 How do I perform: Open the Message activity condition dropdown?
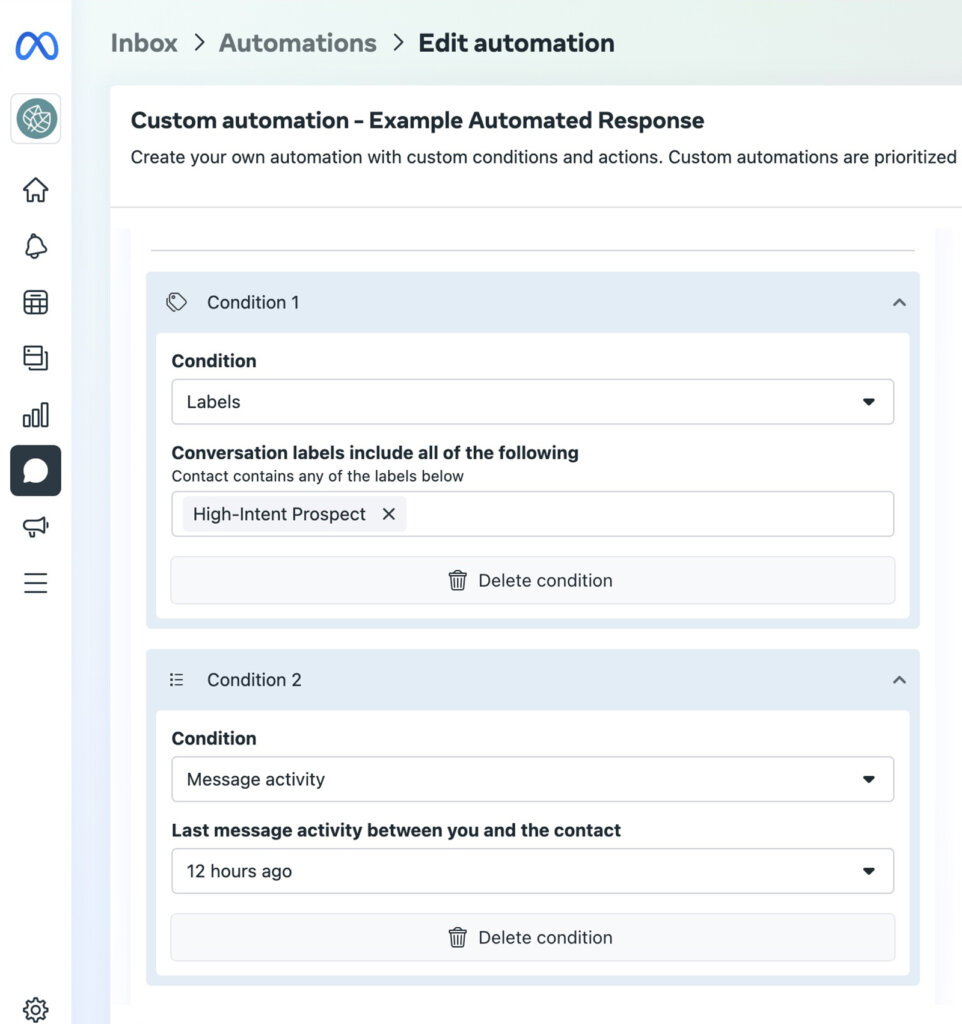coord(532,779)
